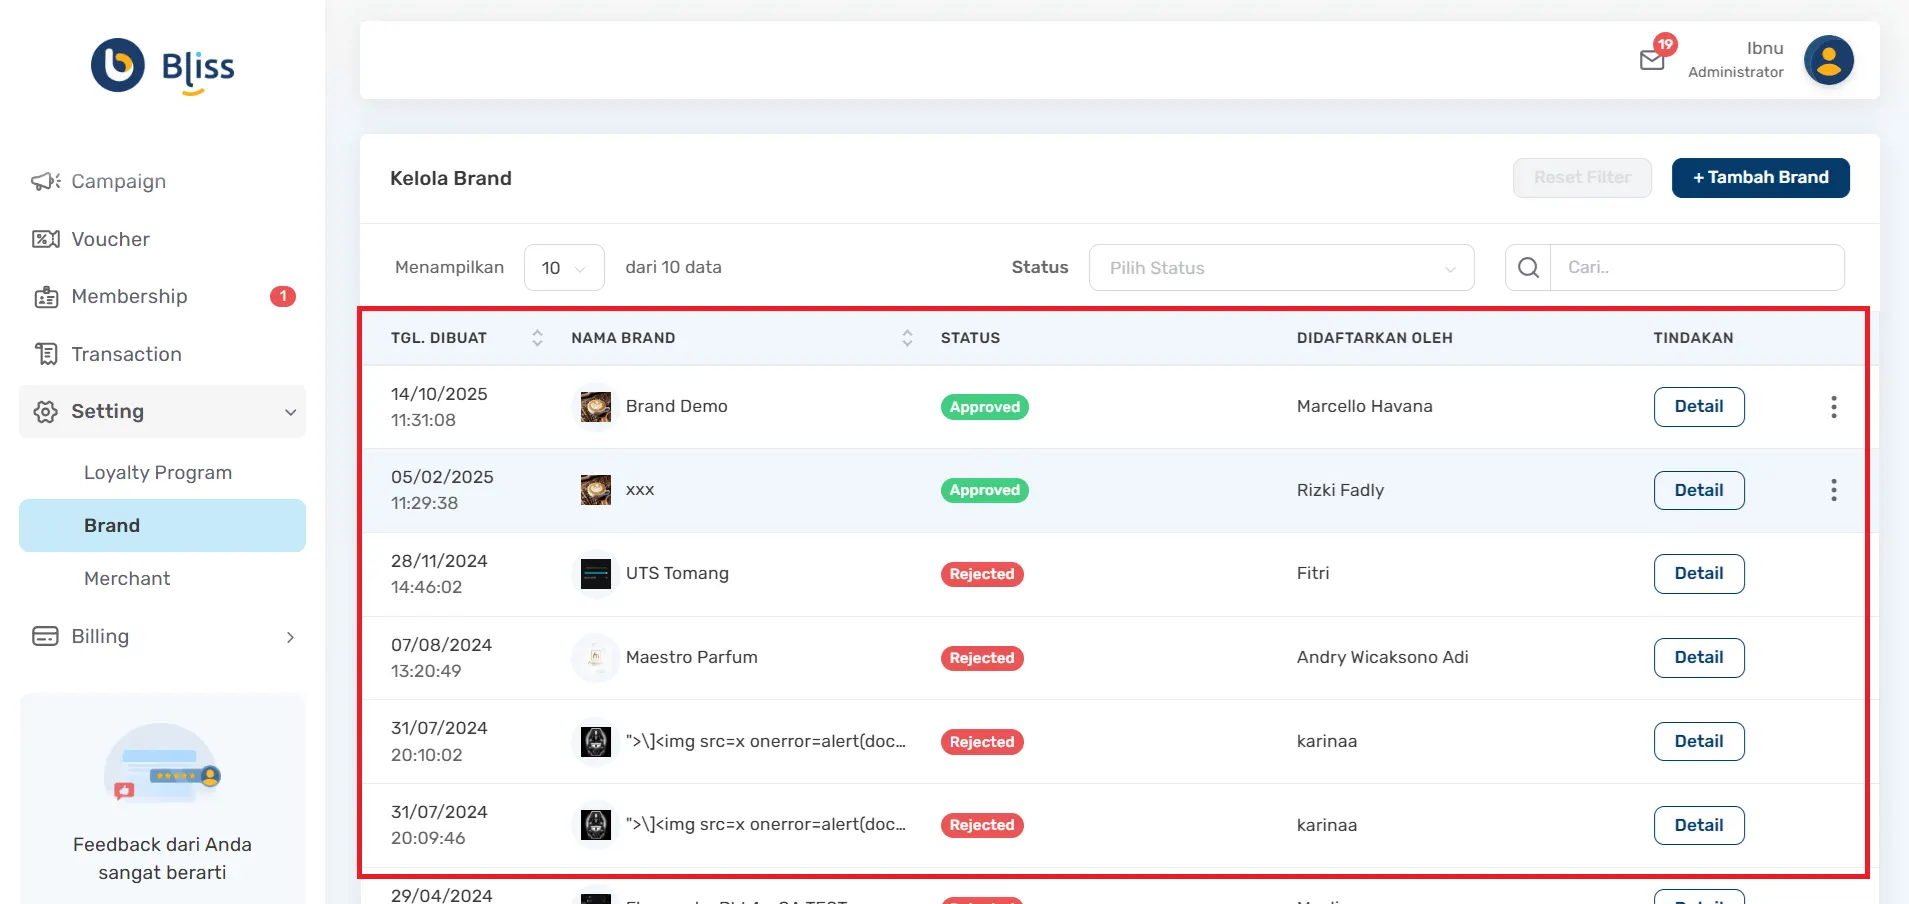Click the Tambah Brand button
Viewport: 1909px width, 904px height.
(x=1760, y=178)
